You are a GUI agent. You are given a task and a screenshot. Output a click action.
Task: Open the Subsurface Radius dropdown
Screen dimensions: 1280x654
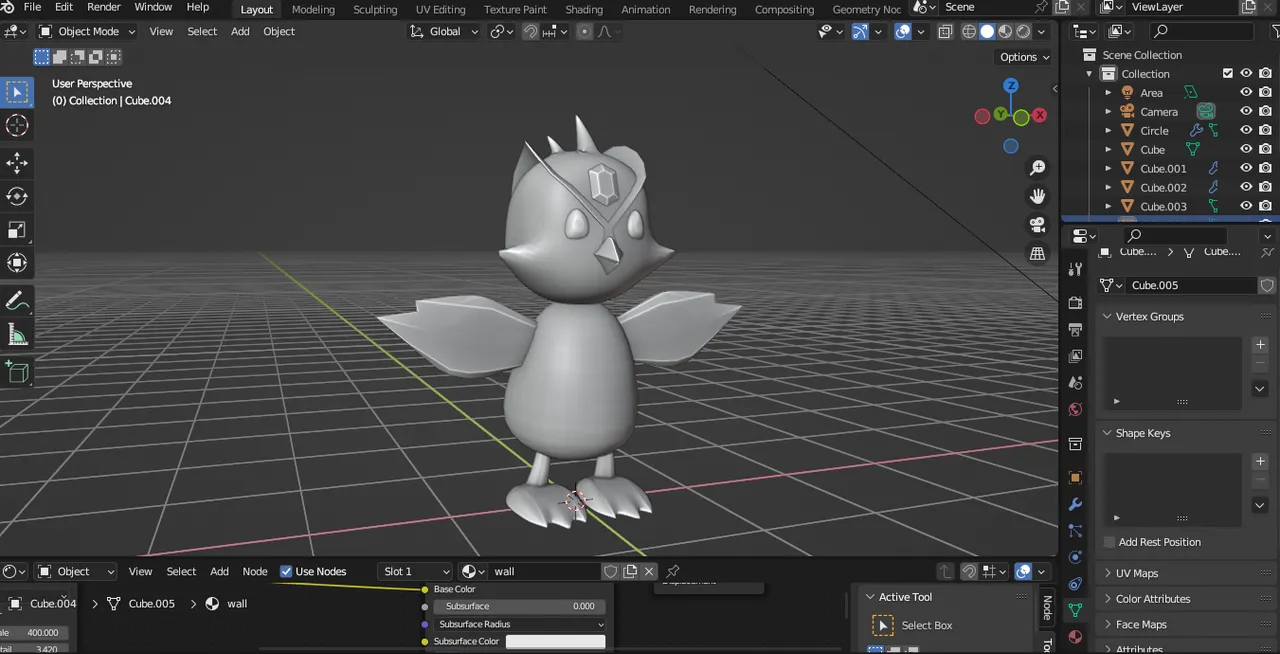click(519, 624)
